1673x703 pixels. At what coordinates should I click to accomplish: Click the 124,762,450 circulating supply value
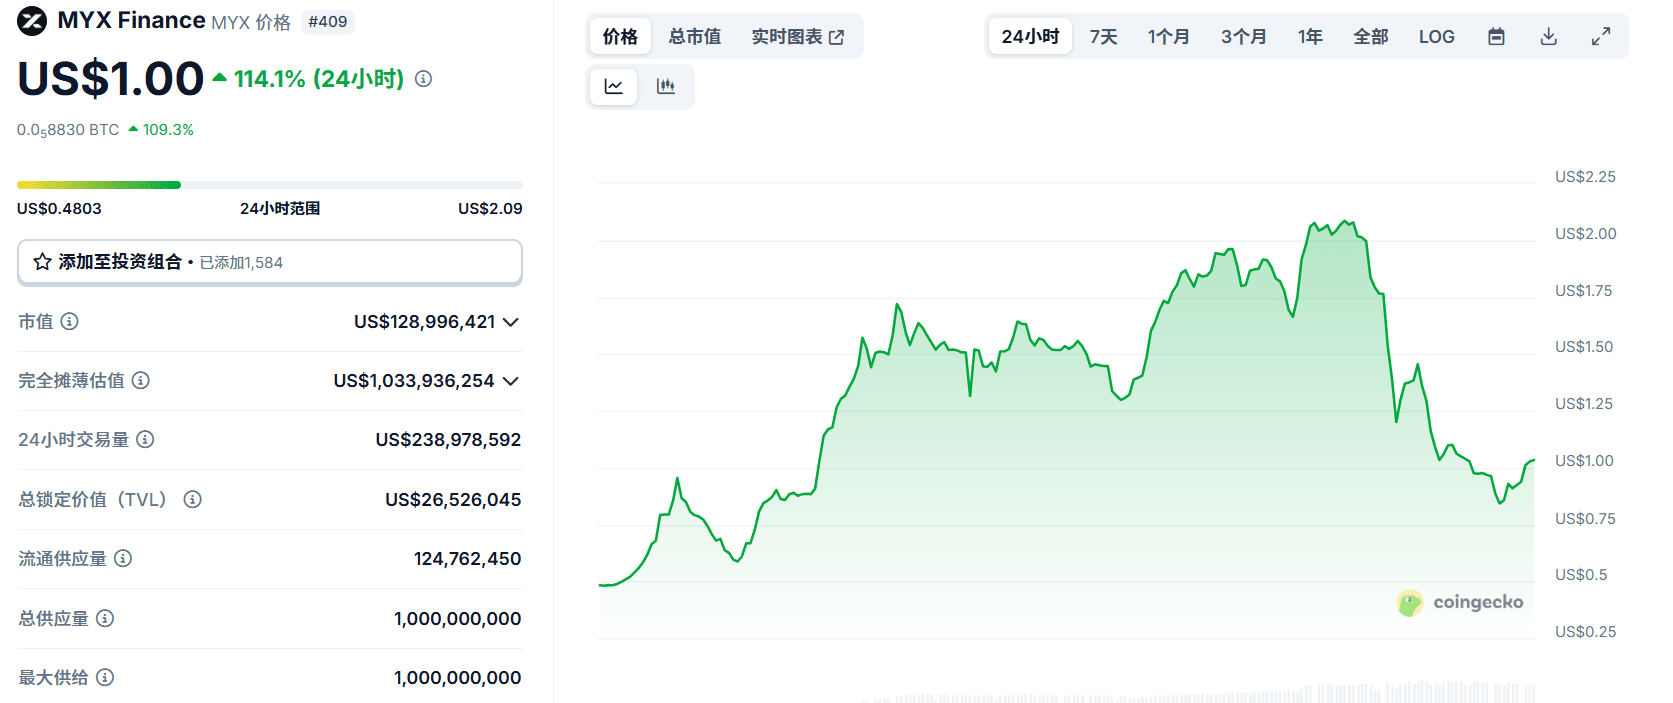(x=467, y=559)
